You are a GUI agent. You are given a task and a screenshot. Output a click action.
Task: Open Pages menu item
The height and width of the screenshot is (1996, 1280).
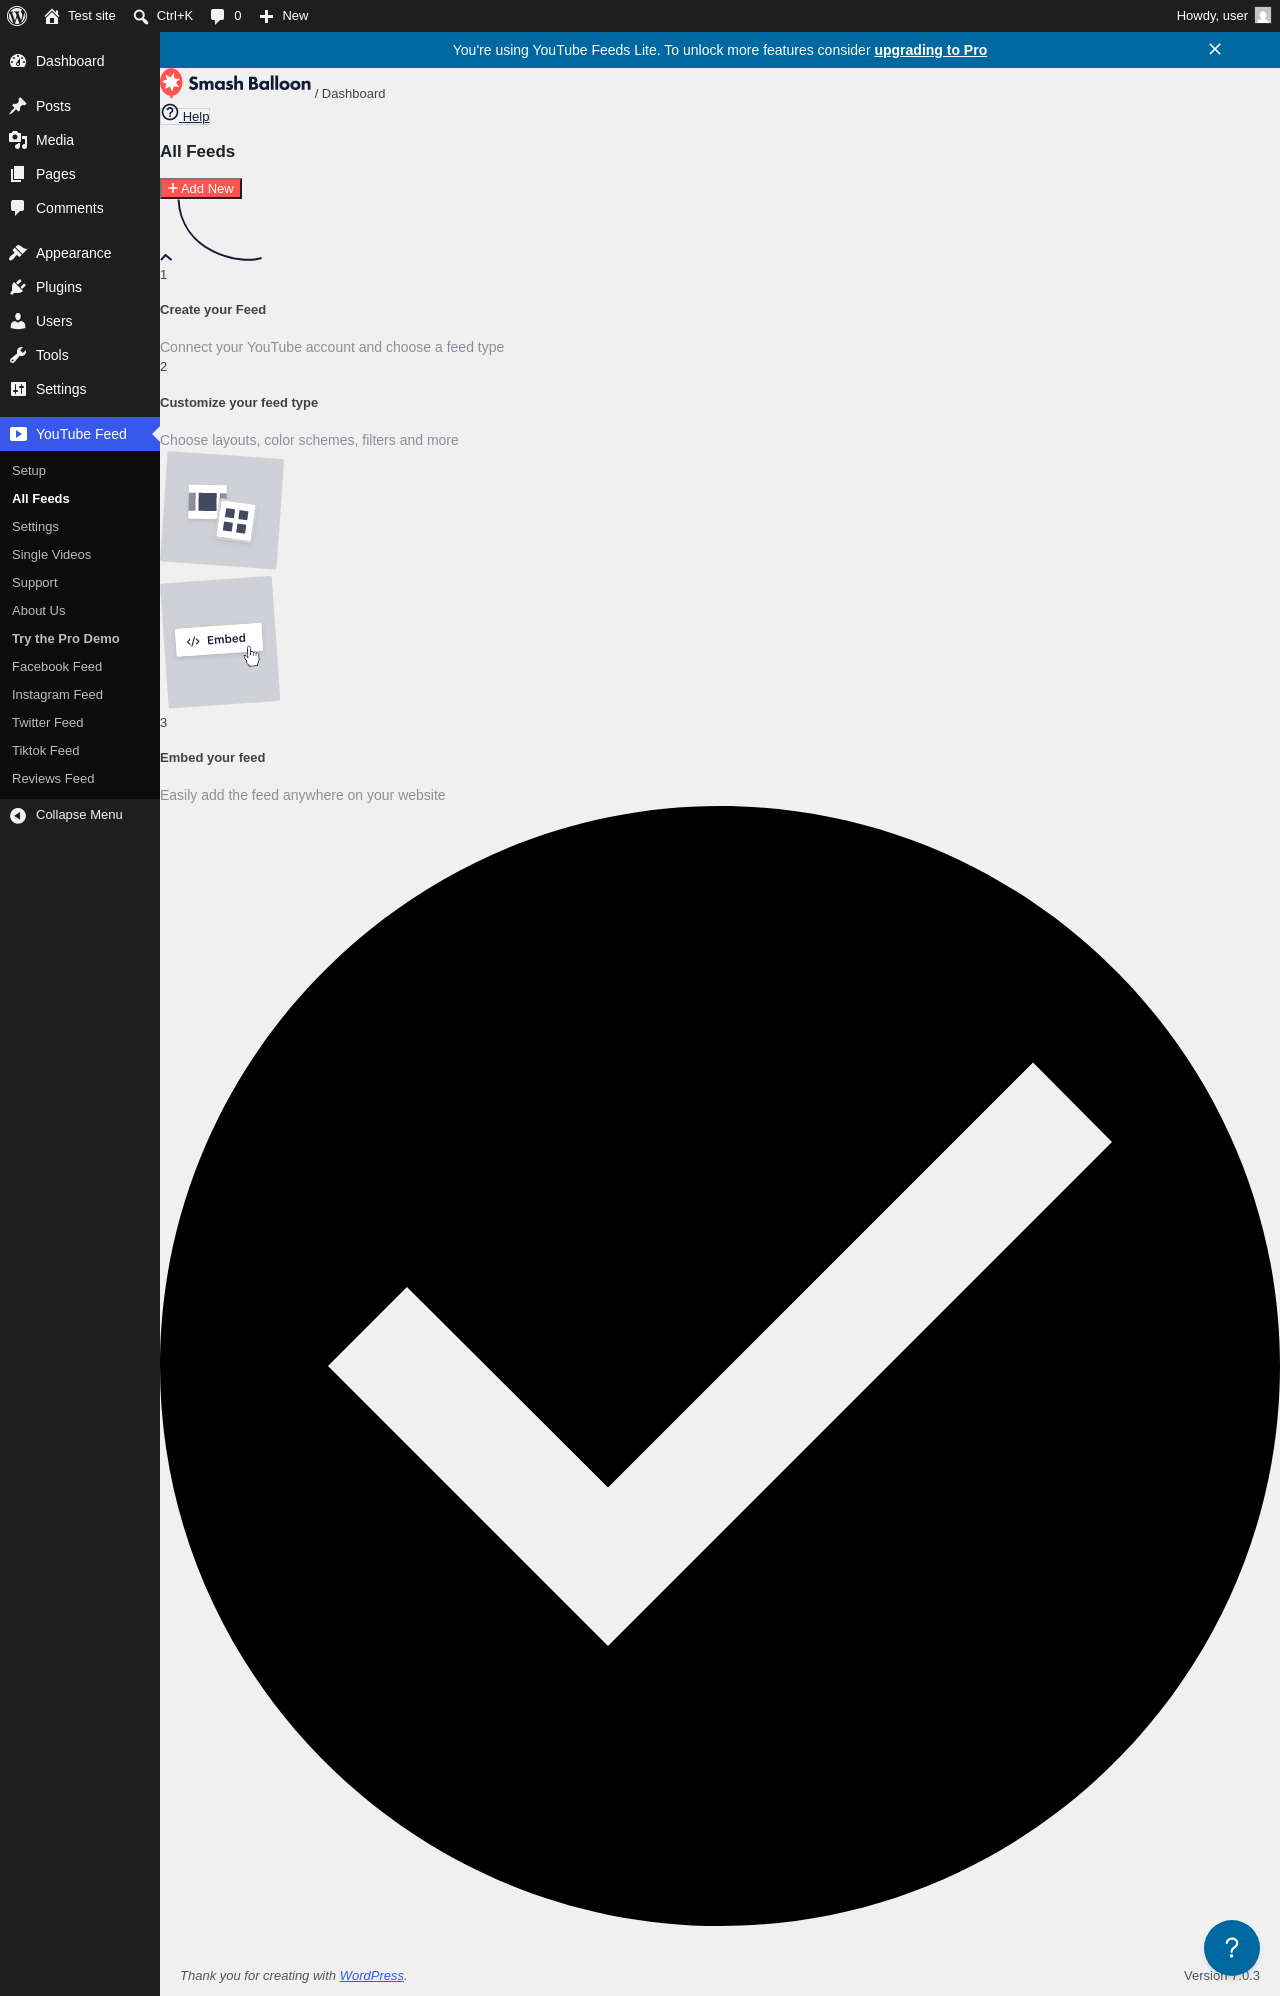point(80,174)
